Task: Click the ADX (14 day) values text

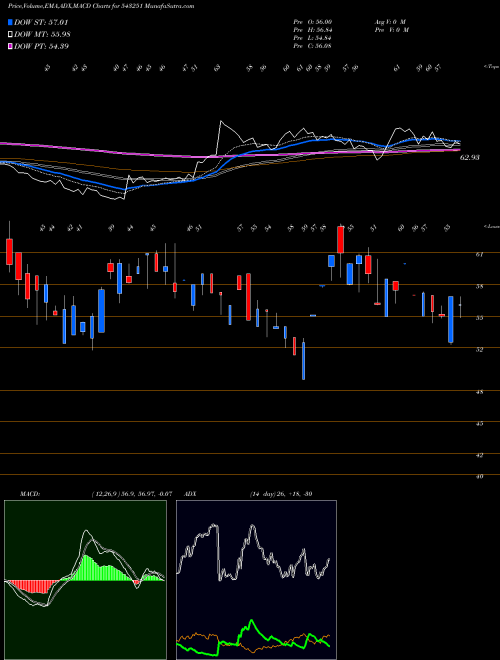Action: point(281,494)
